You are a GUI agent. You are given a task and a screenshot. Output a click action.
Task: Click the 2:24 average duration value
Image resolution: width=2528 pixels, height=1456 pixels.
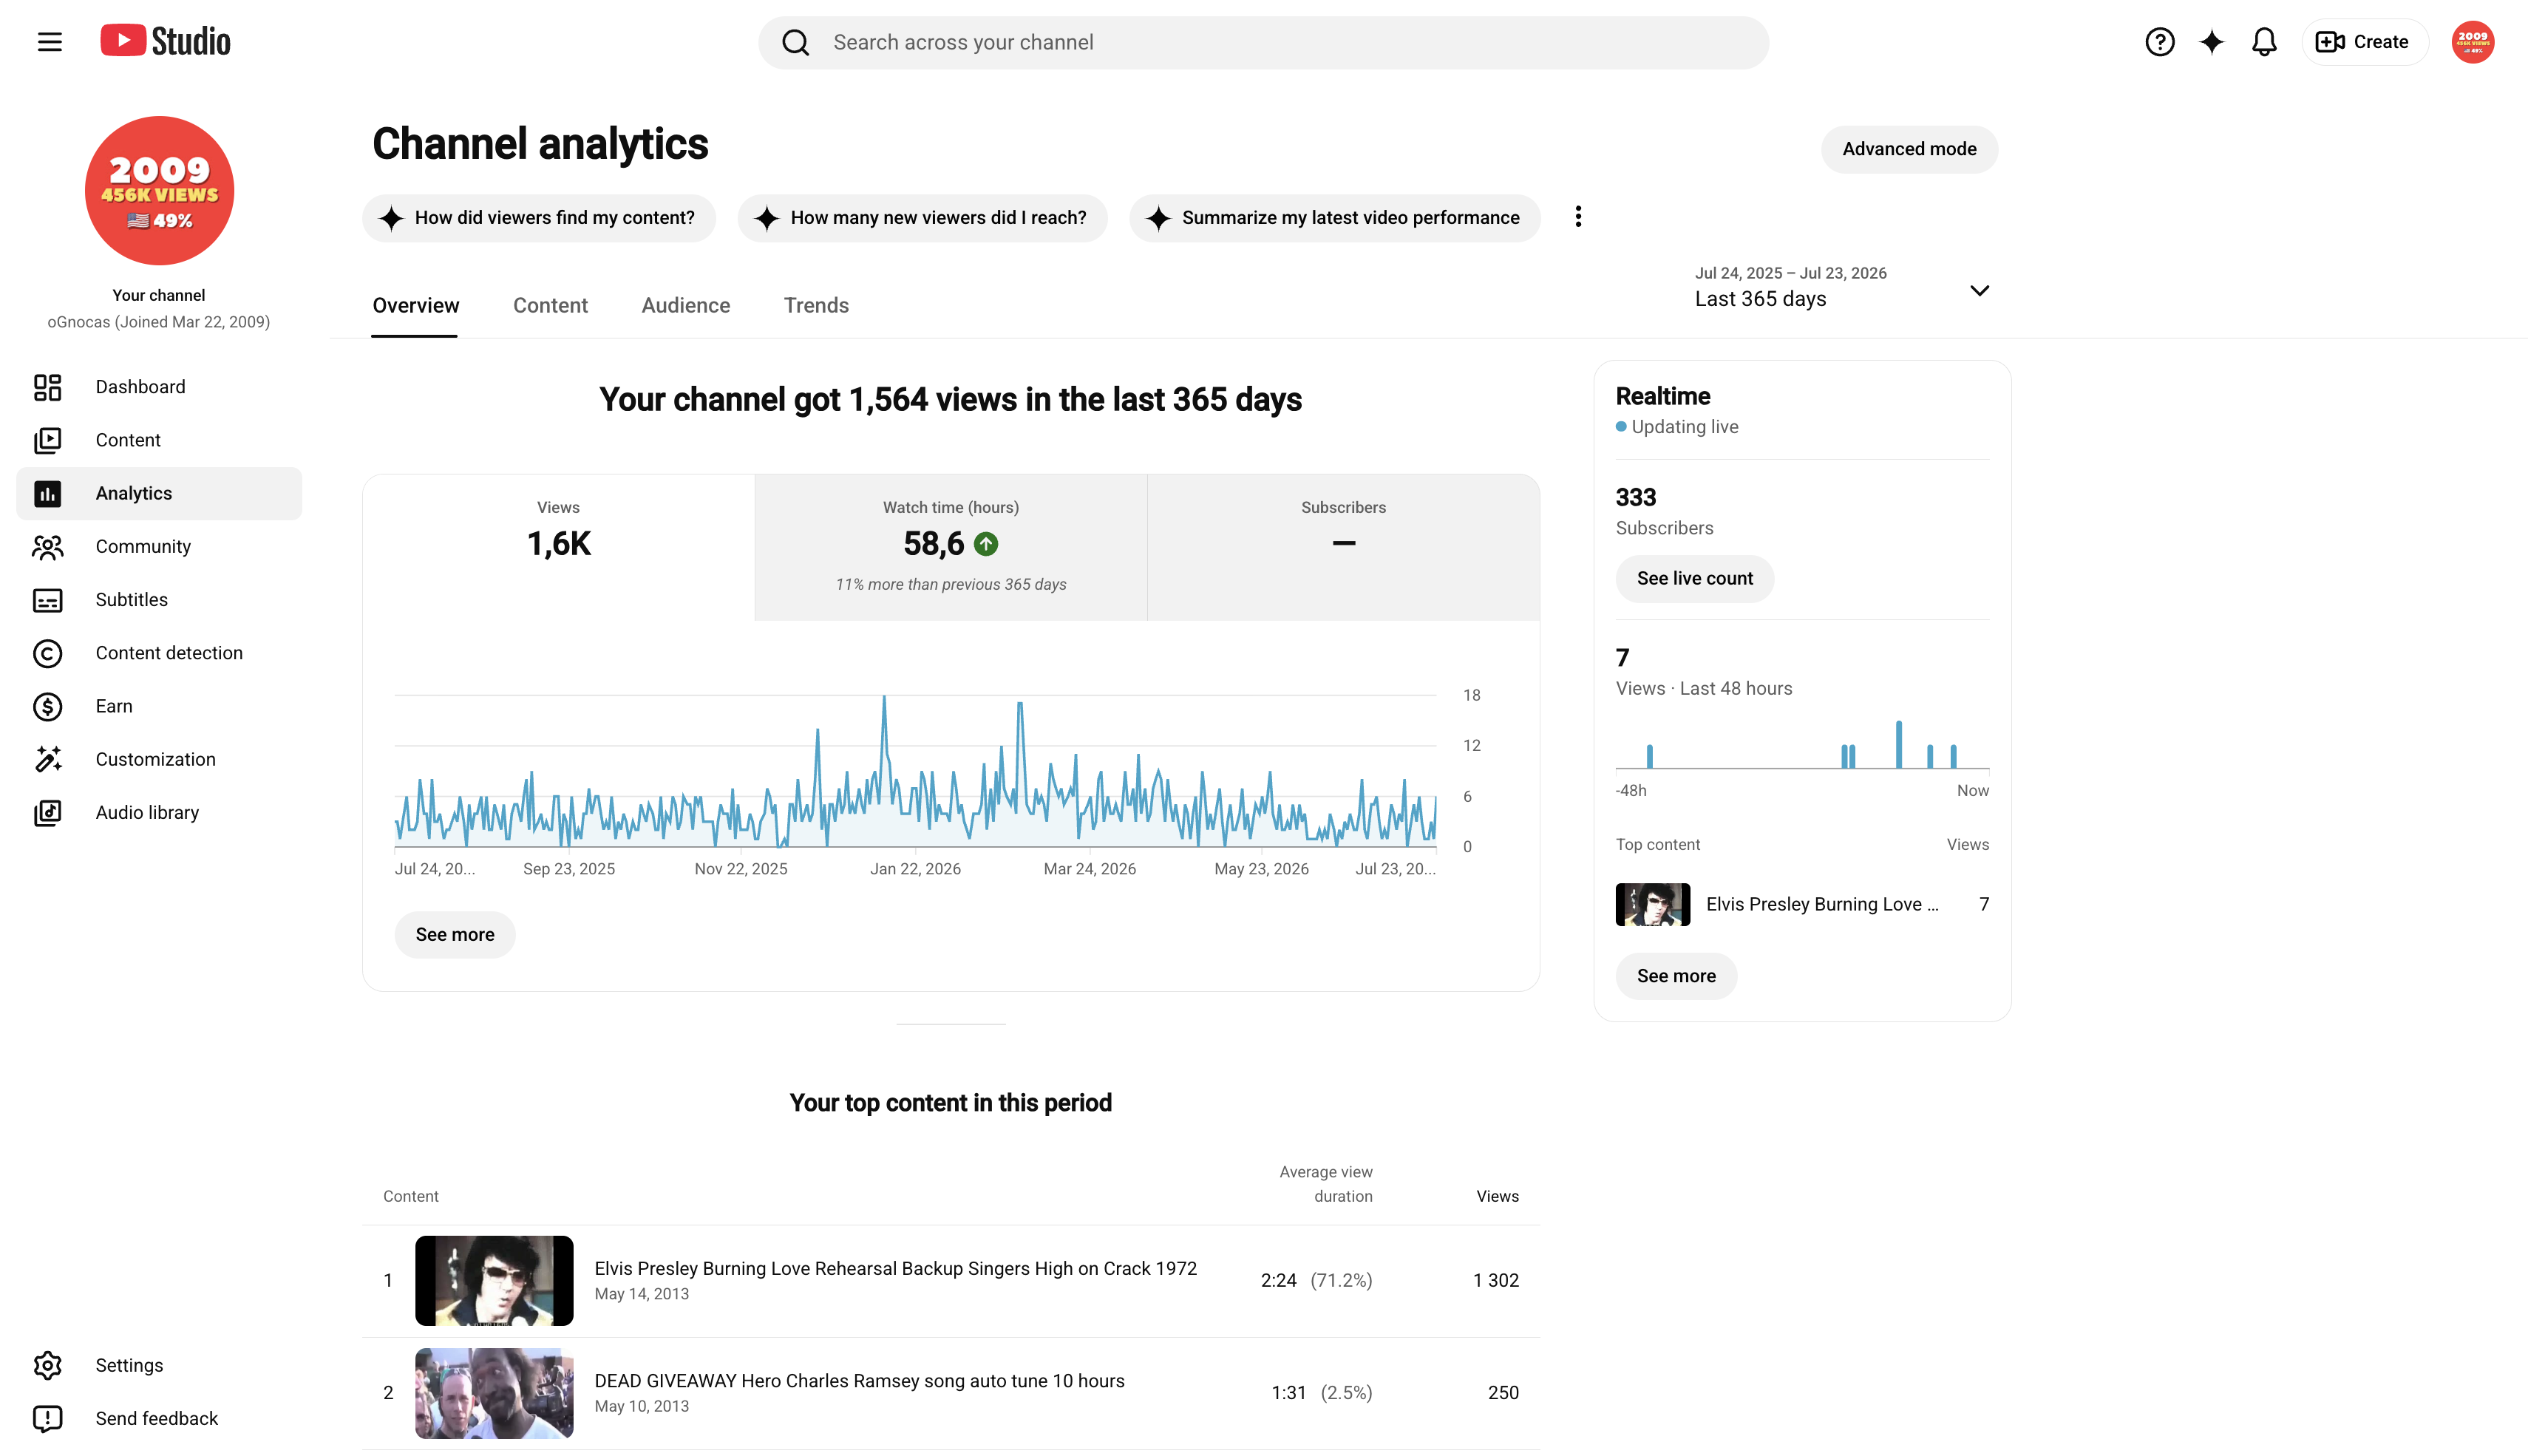pos(1278,1280)
